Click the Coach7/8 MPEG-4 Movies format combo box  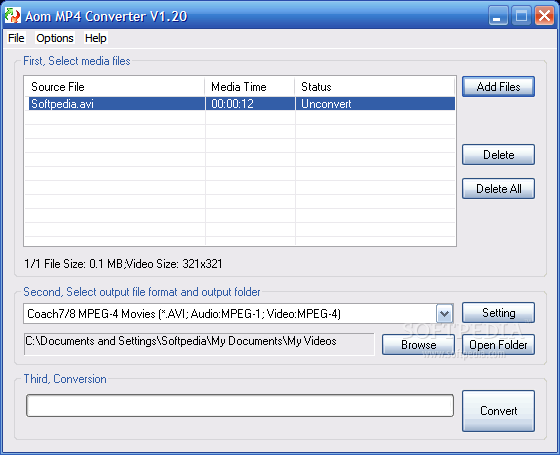(x=238, y=314)
